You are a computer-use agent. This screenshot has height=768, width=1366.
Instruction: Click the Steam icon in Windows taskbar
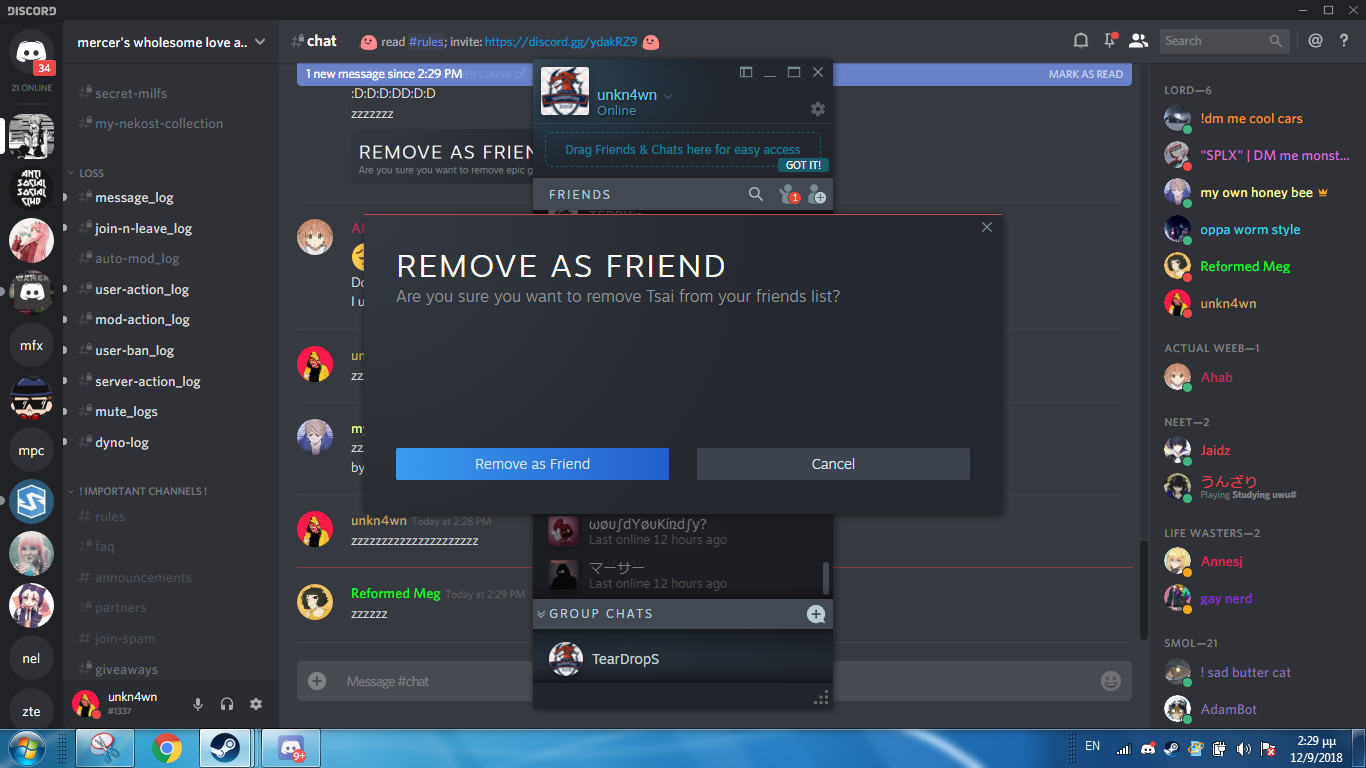pyautogui.click(x=224, y=748)
